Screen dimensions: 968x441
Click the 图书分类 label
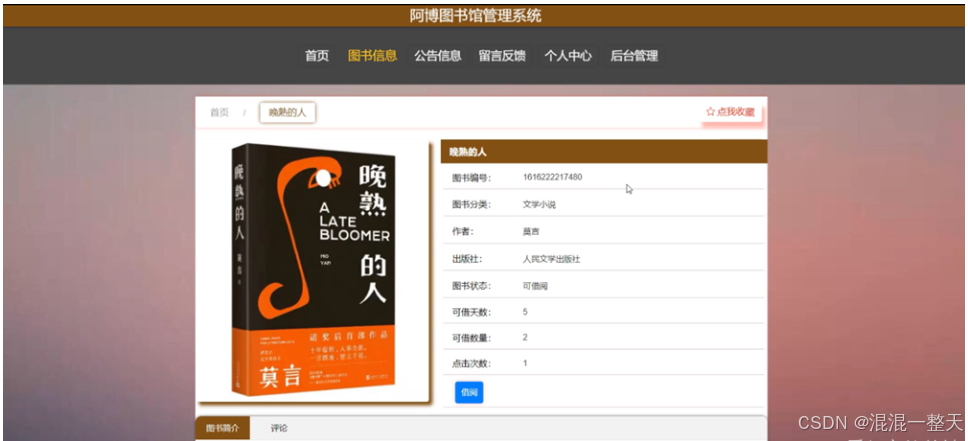(471, 204)
